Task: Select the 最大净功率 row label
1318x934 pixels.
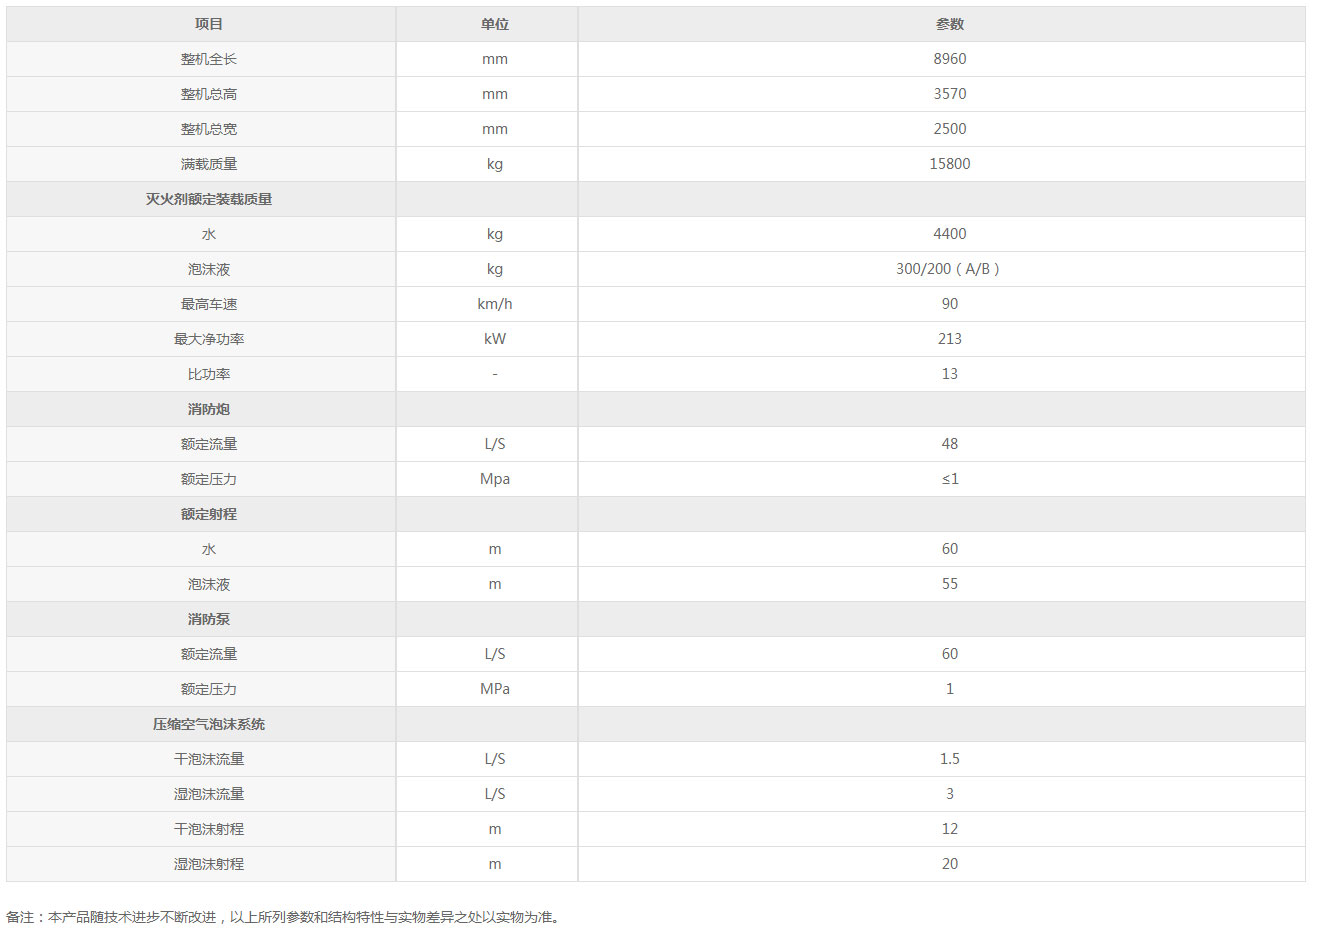Action: coord(209,339)
